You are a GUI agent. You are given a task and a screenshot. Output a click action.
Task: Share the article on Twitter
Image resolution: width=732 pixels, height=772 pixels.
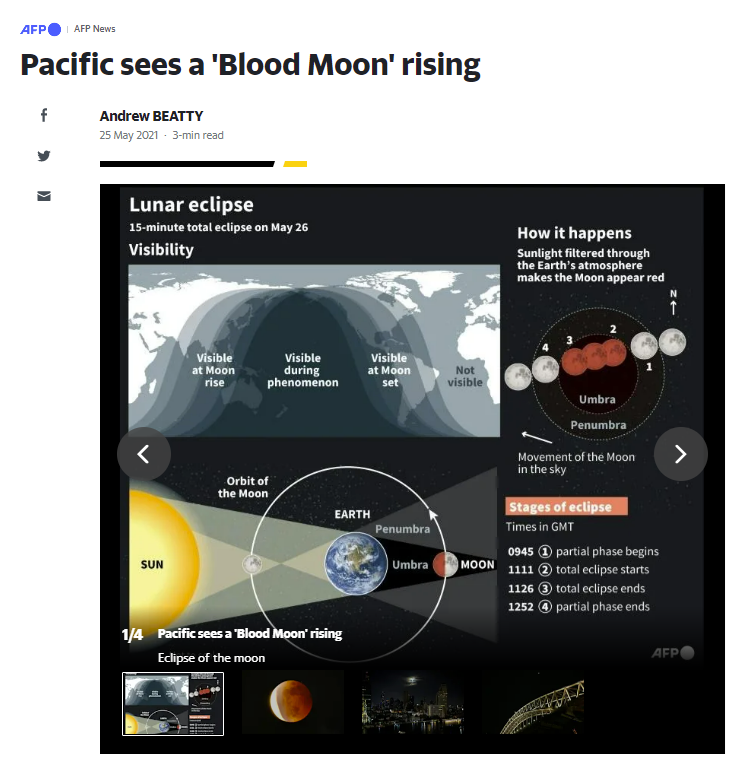click(44, 156)
